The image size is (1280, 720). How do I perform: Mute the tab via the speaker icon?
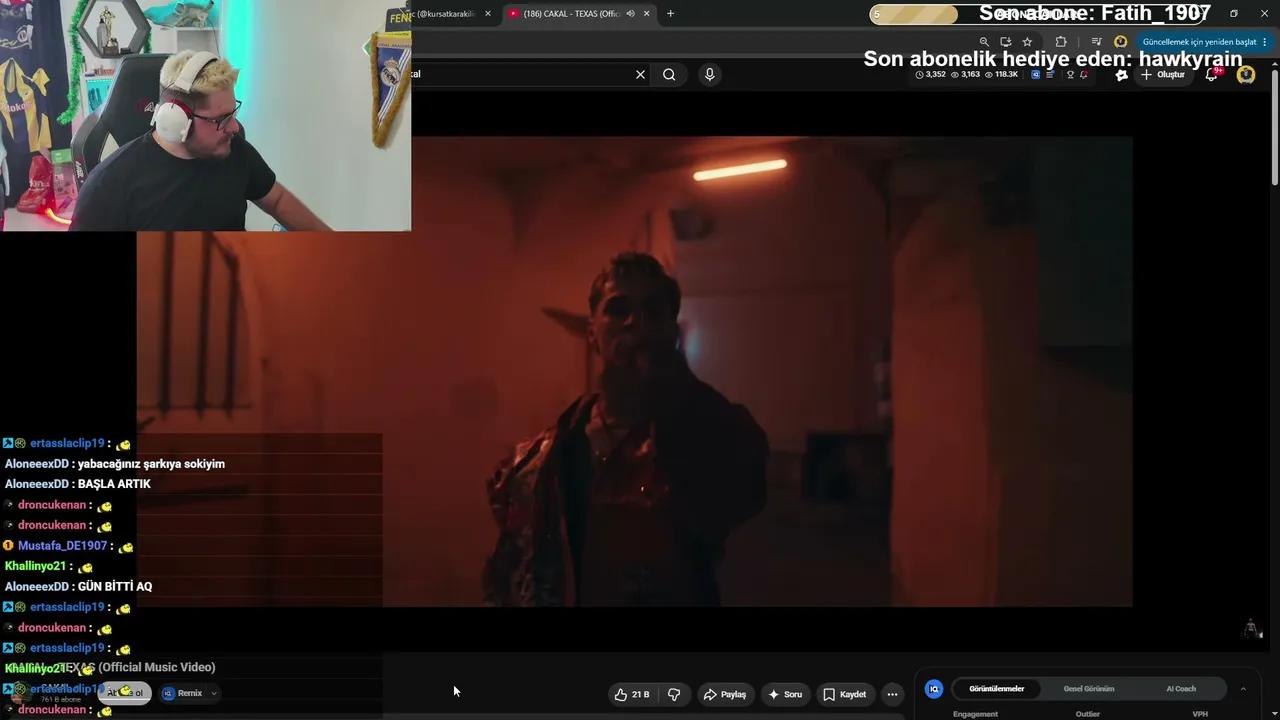630,14
